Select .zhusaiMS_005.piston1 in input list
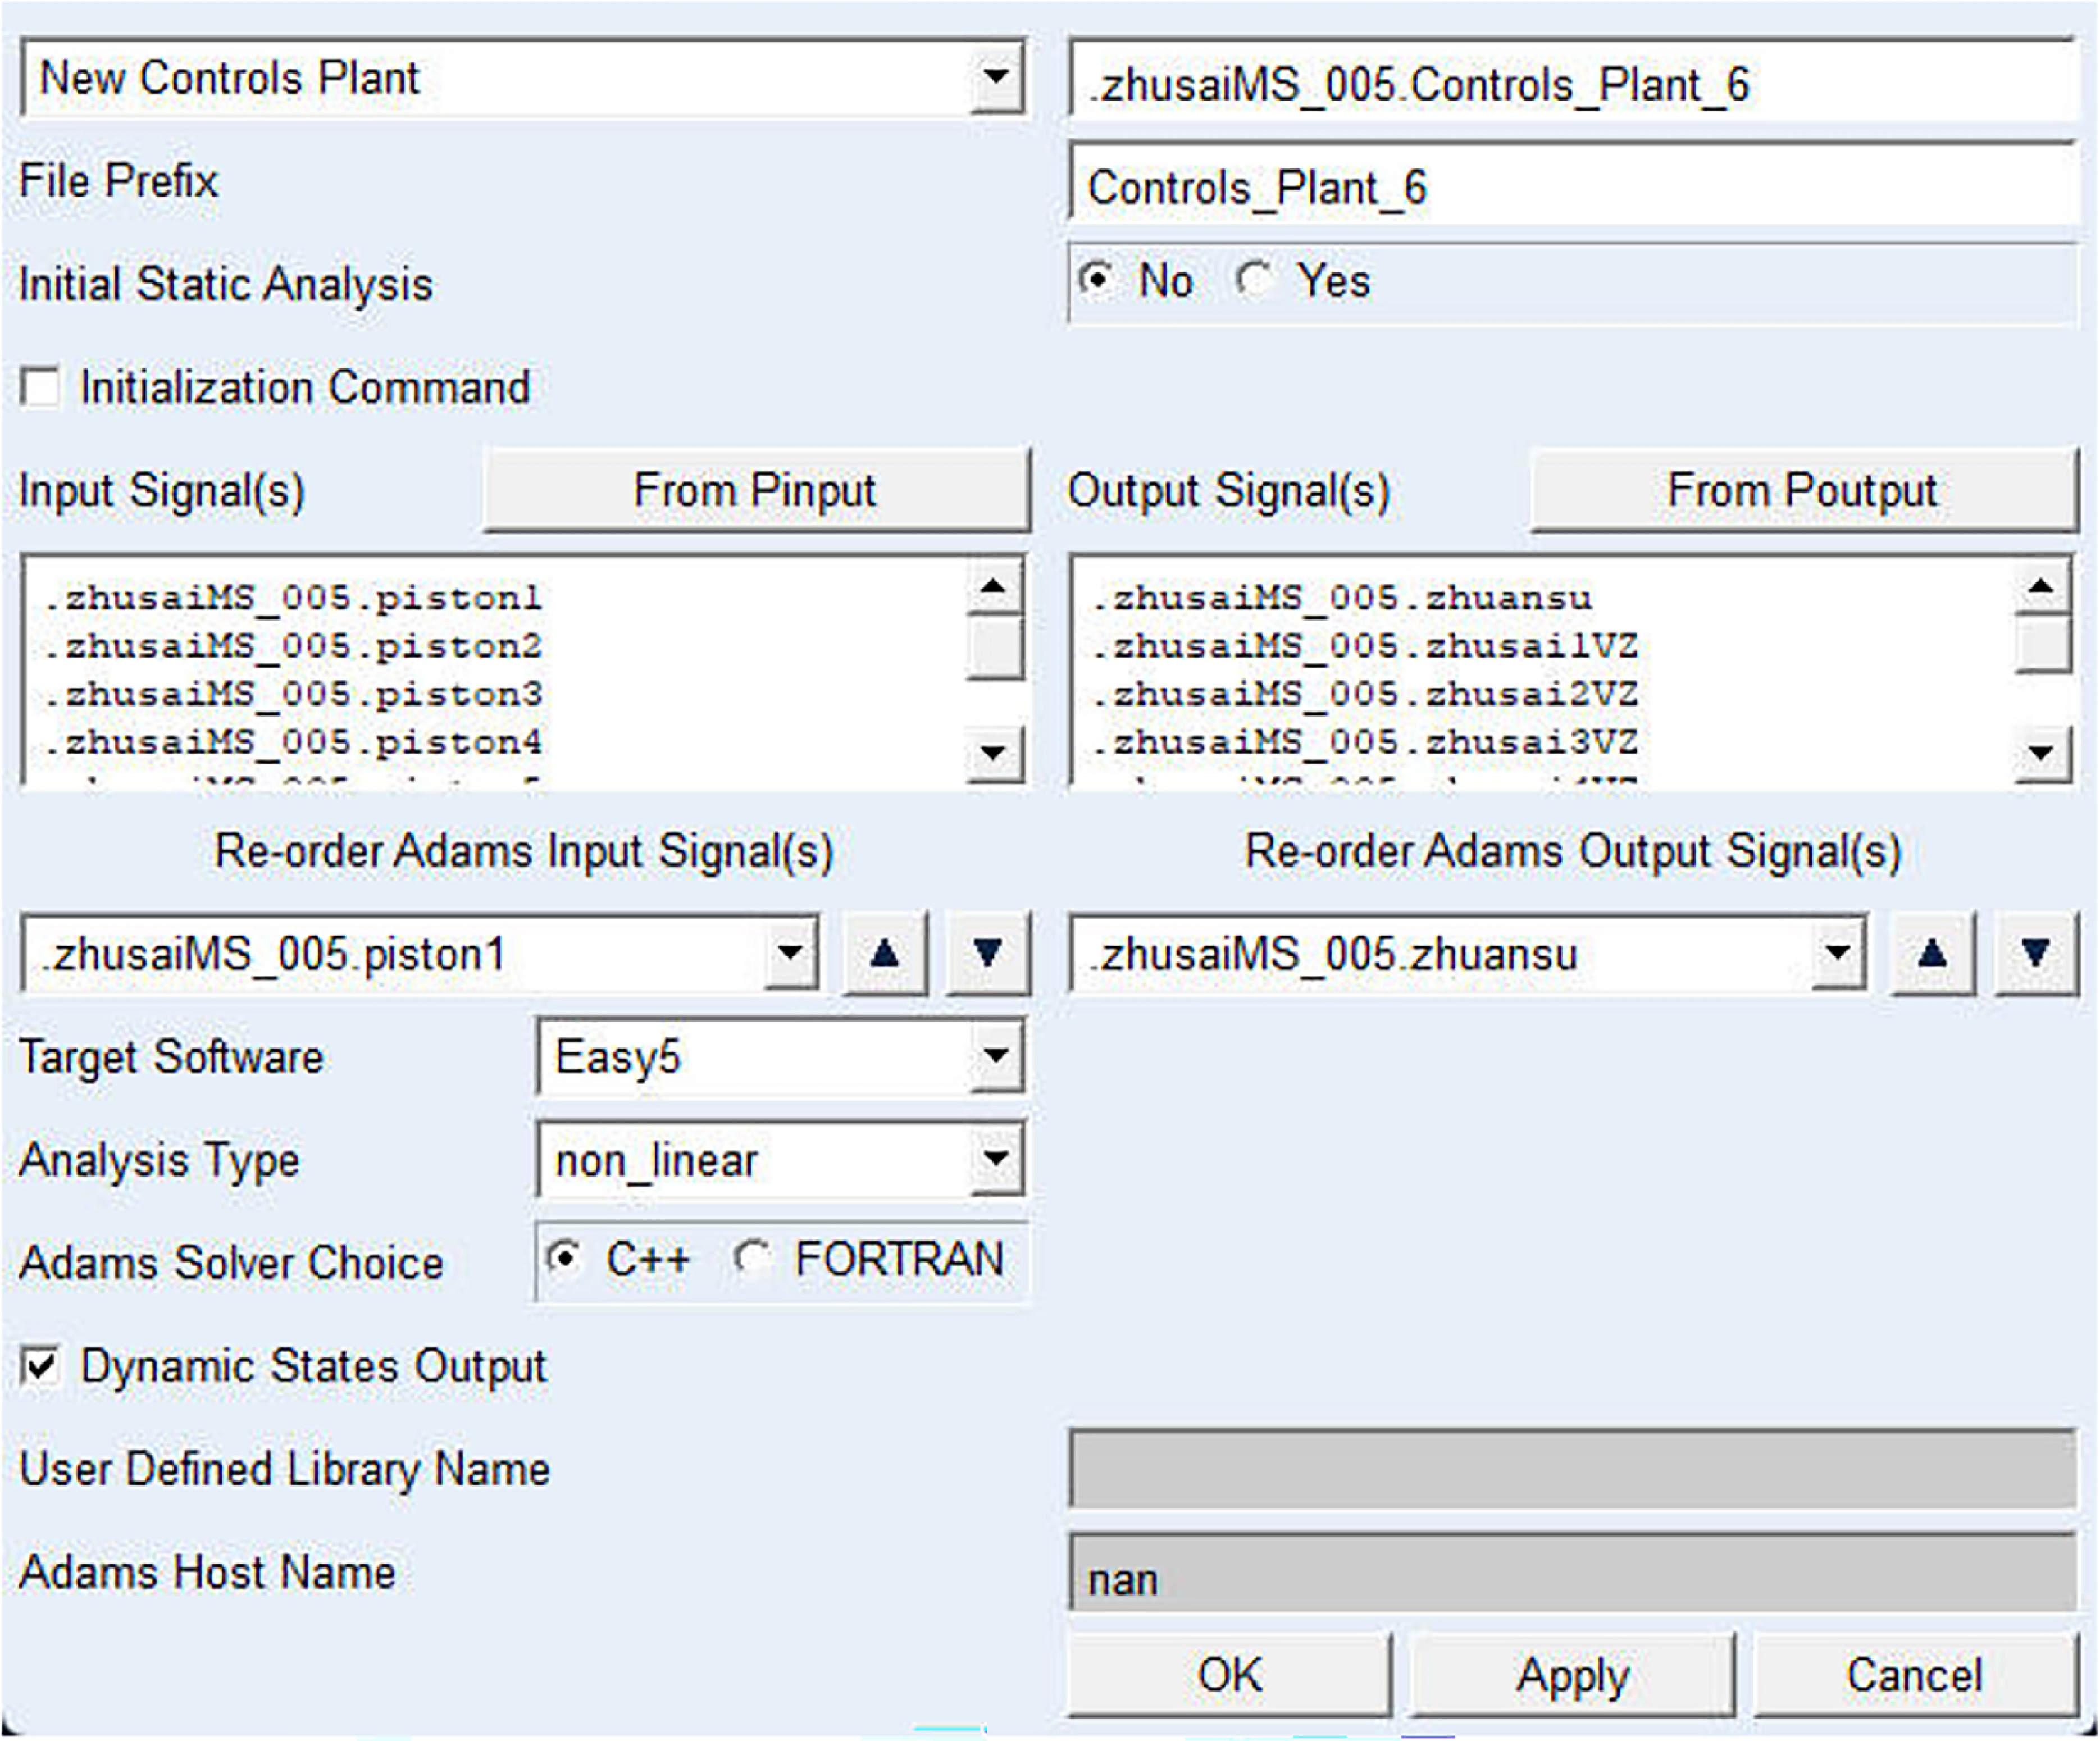 pos(293,598)
